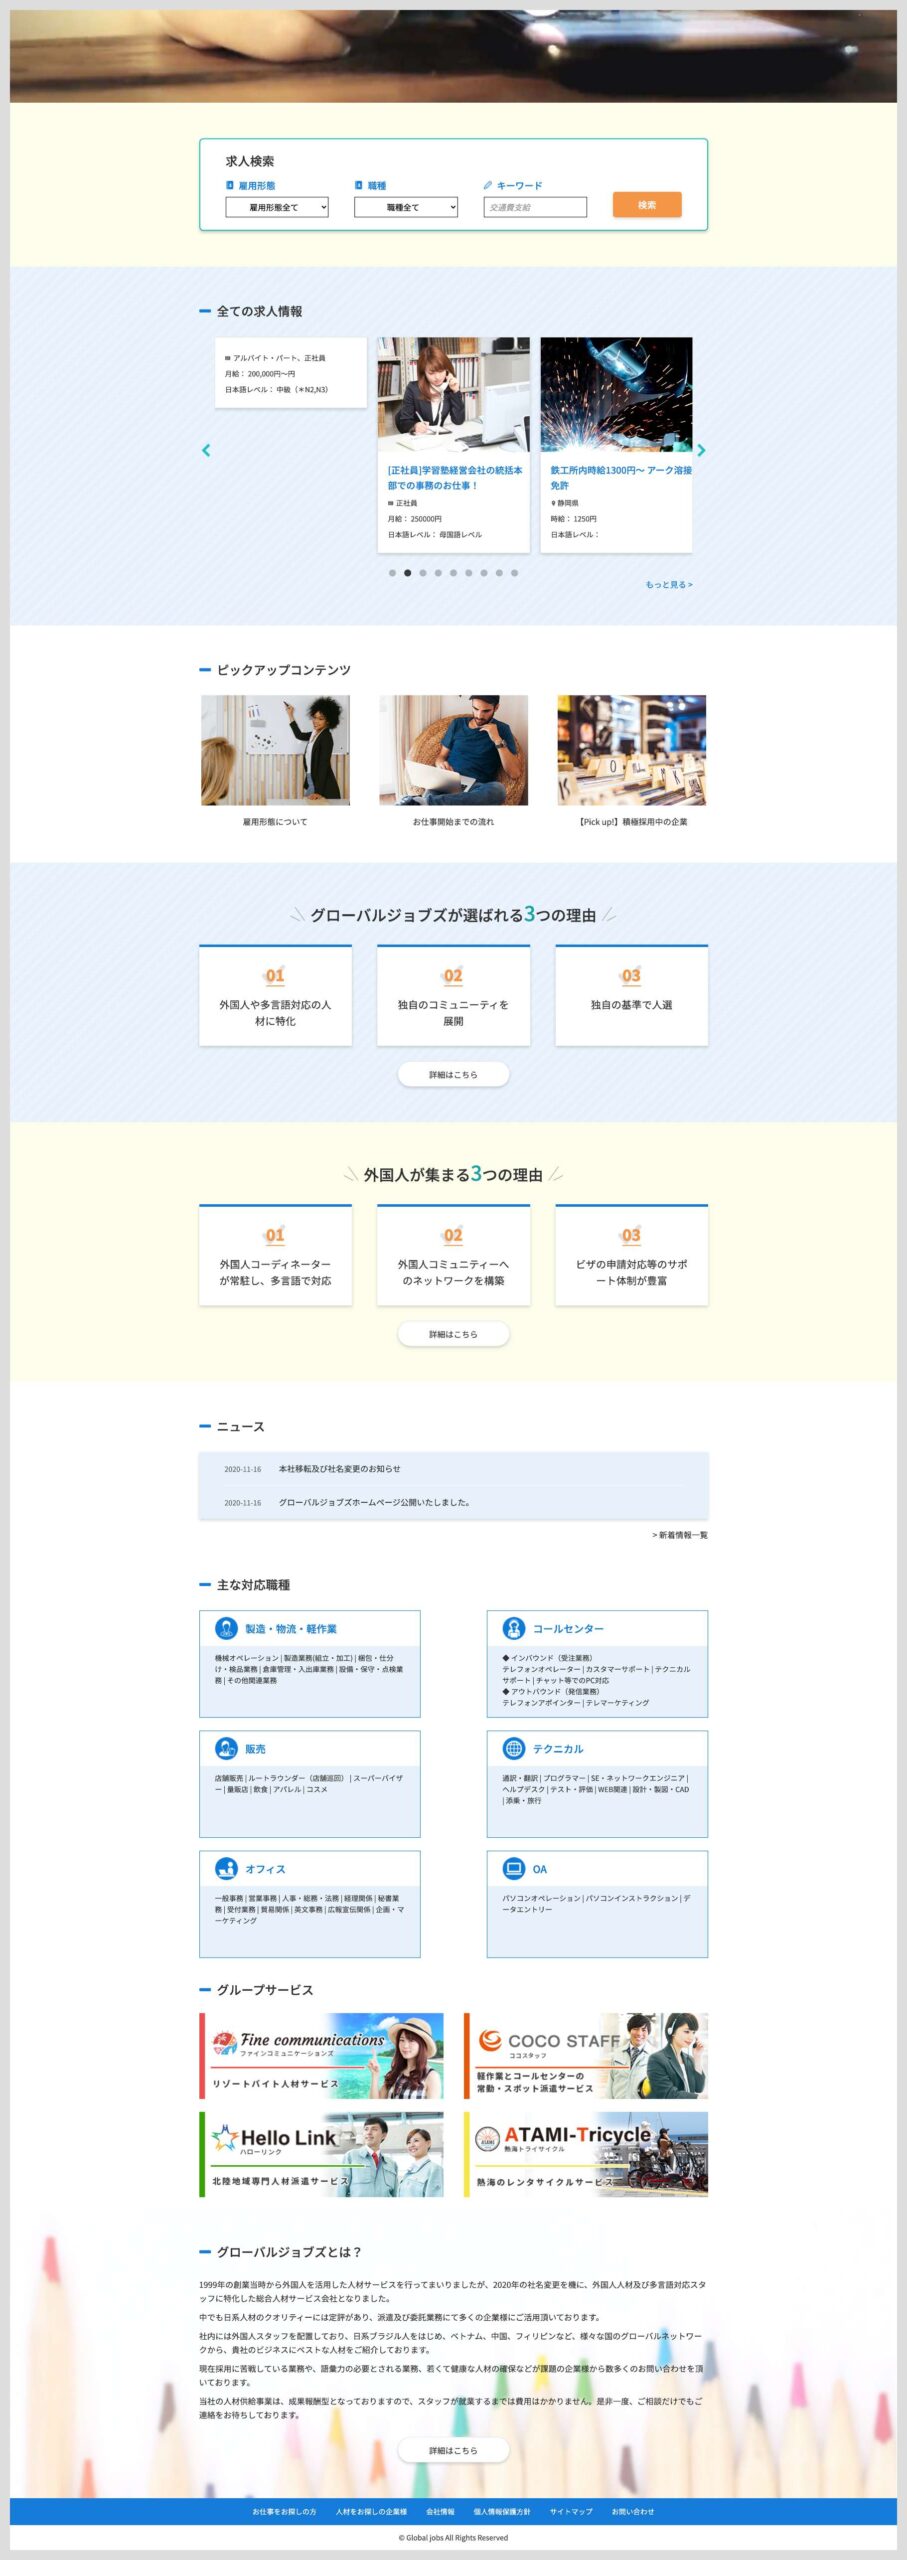Open the 雇用形態全て dropdown
Image resolution: width=907 pixels, height=2560 pixels.
277,207
